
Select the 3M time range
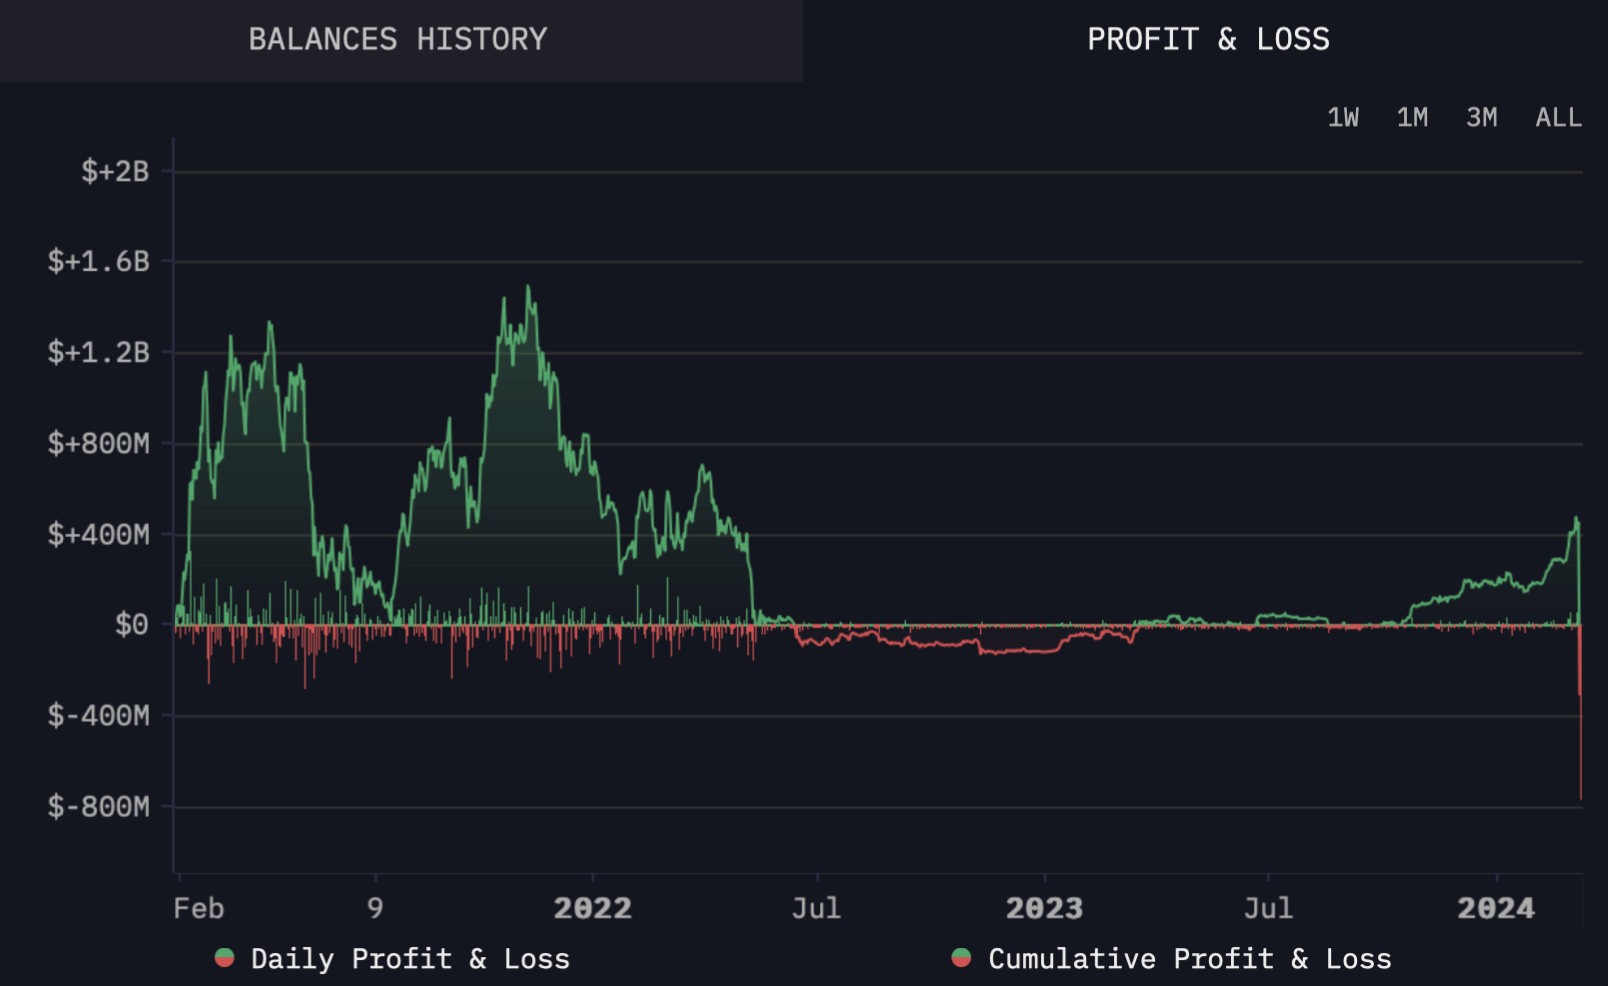1481,118
